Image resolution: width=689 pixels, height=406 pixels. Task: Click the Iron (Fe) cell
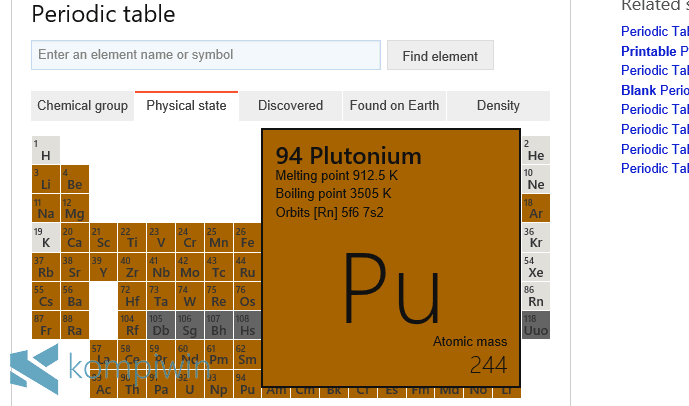(x=247, y=237)
